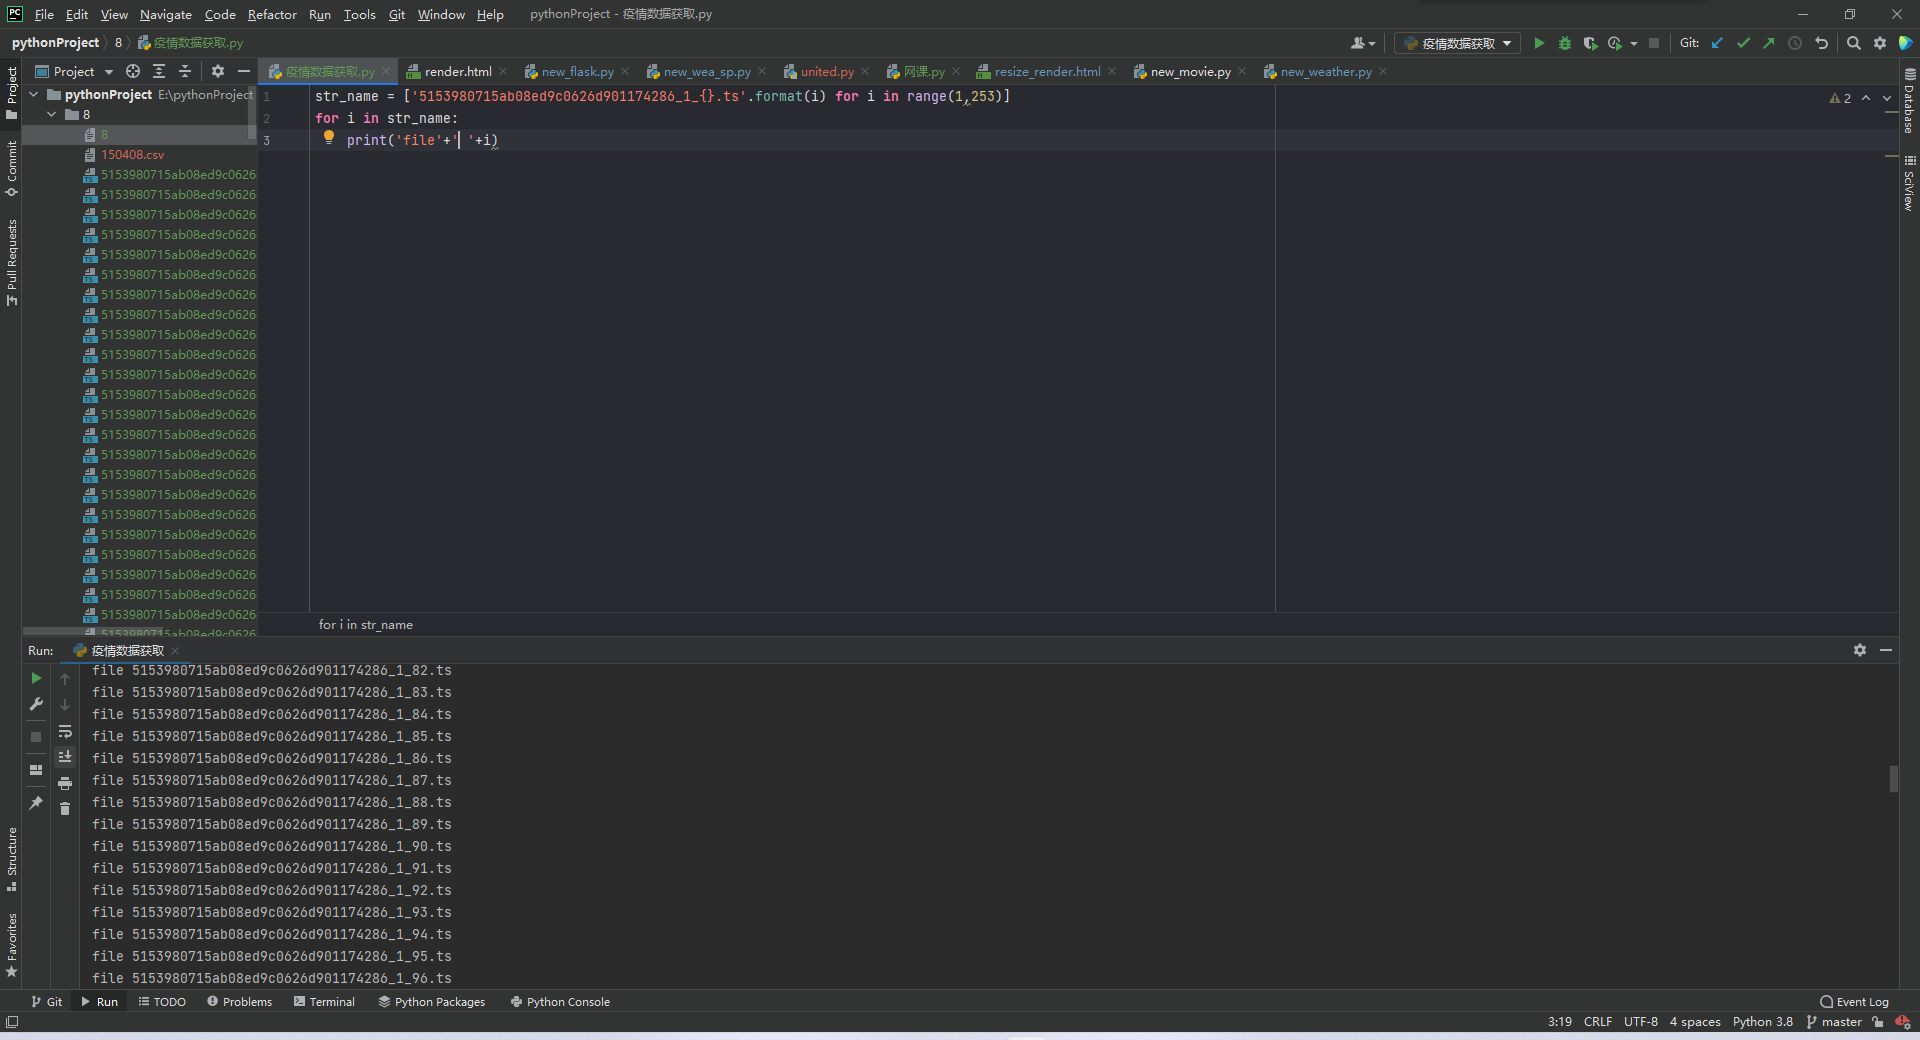Collapse the pythonProject root folder
This screenshot has height=1040, width=1920.
point(34,95)
